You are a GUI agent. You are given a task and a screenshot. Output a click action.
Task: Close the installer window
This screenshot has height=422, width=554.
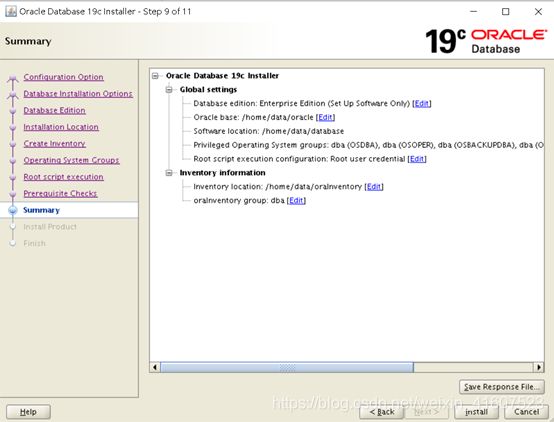coord(538,12)
